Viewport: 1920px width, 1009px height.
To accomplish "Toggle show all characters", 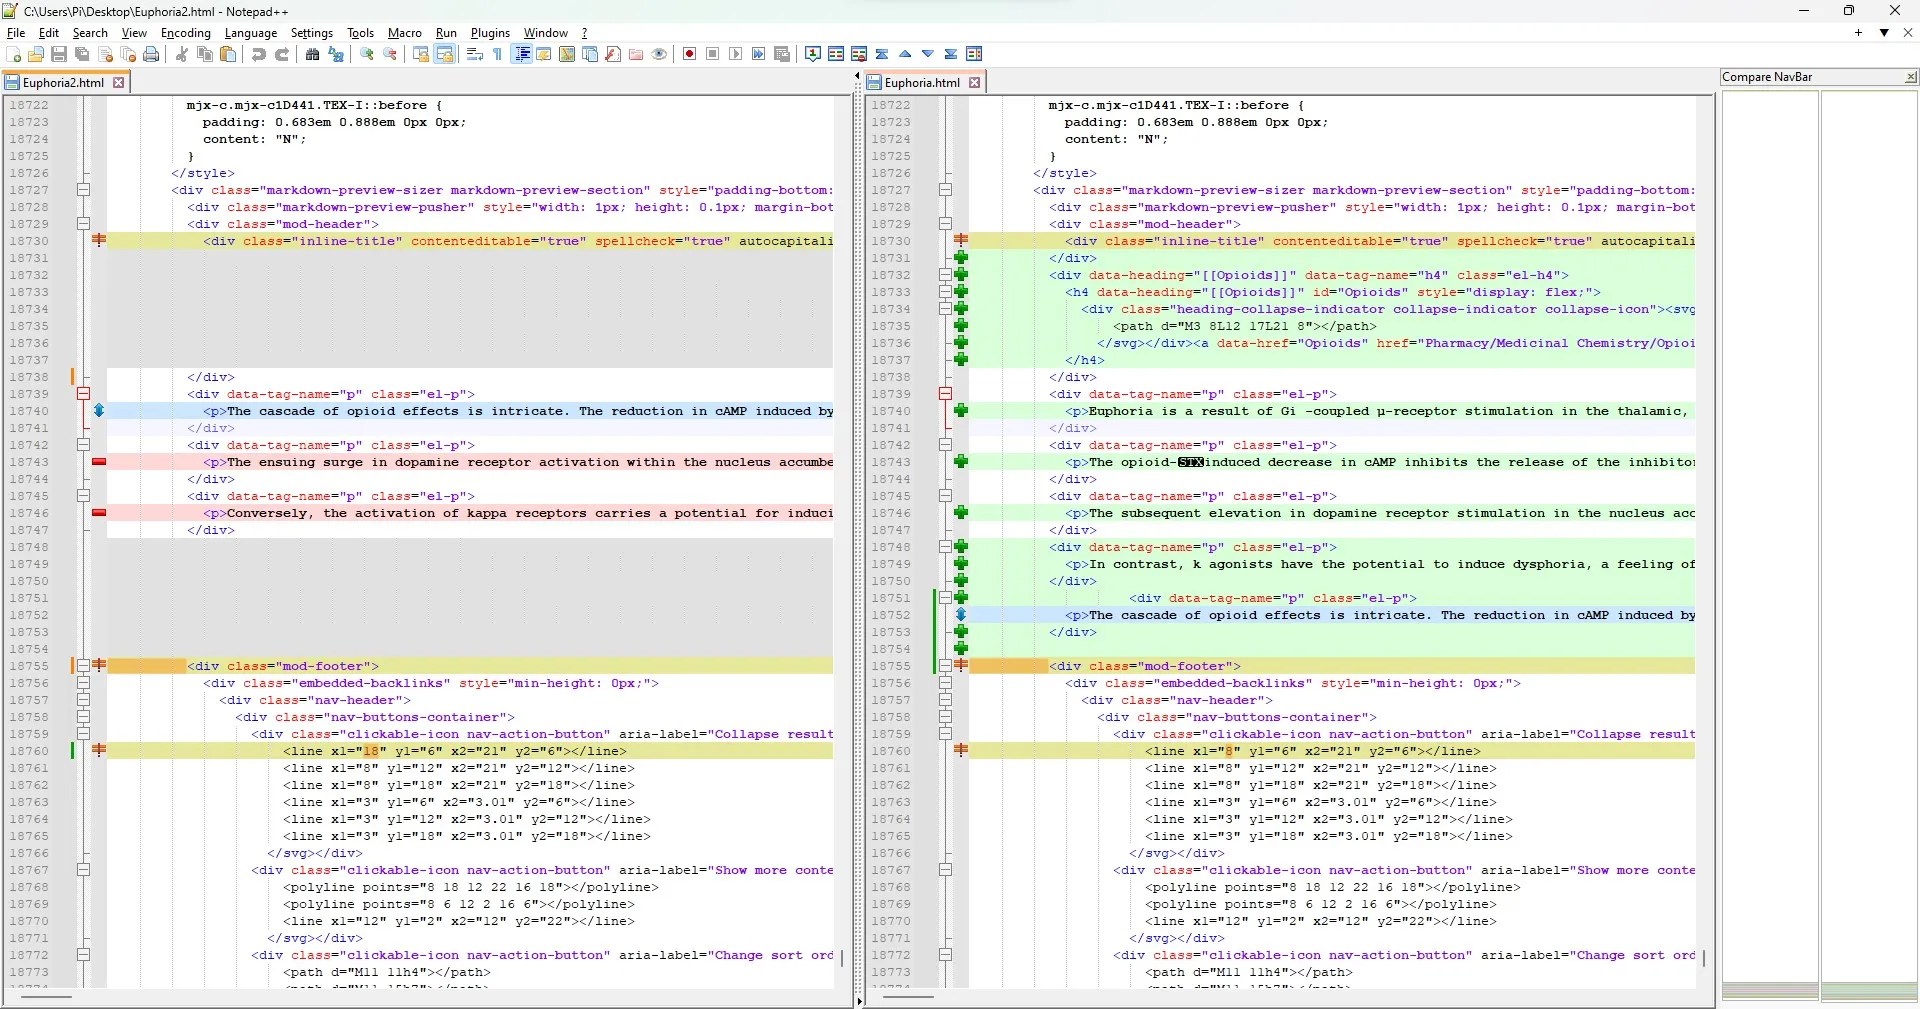I will point(497,54).
